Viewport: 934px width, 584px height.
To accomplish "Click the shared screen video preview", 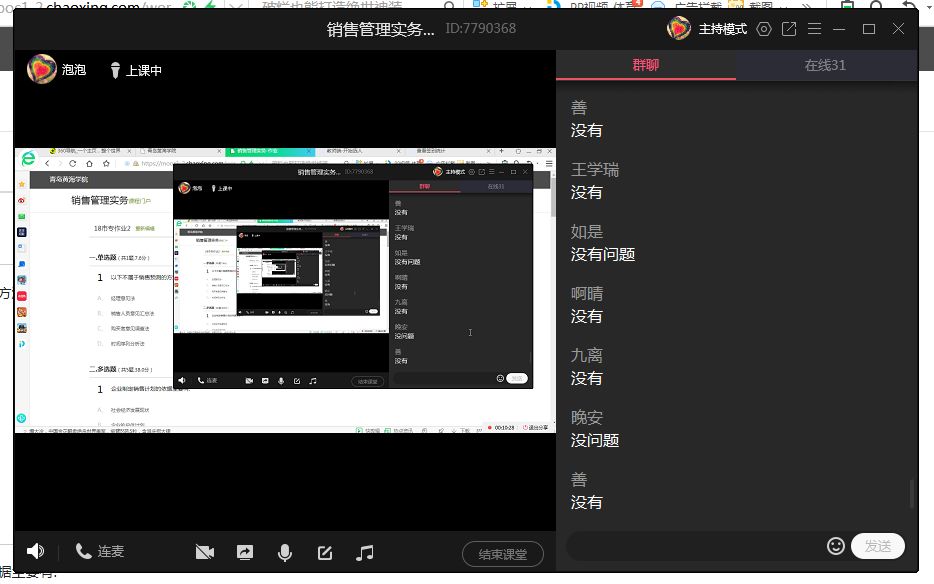I will [x=285, y=290].
